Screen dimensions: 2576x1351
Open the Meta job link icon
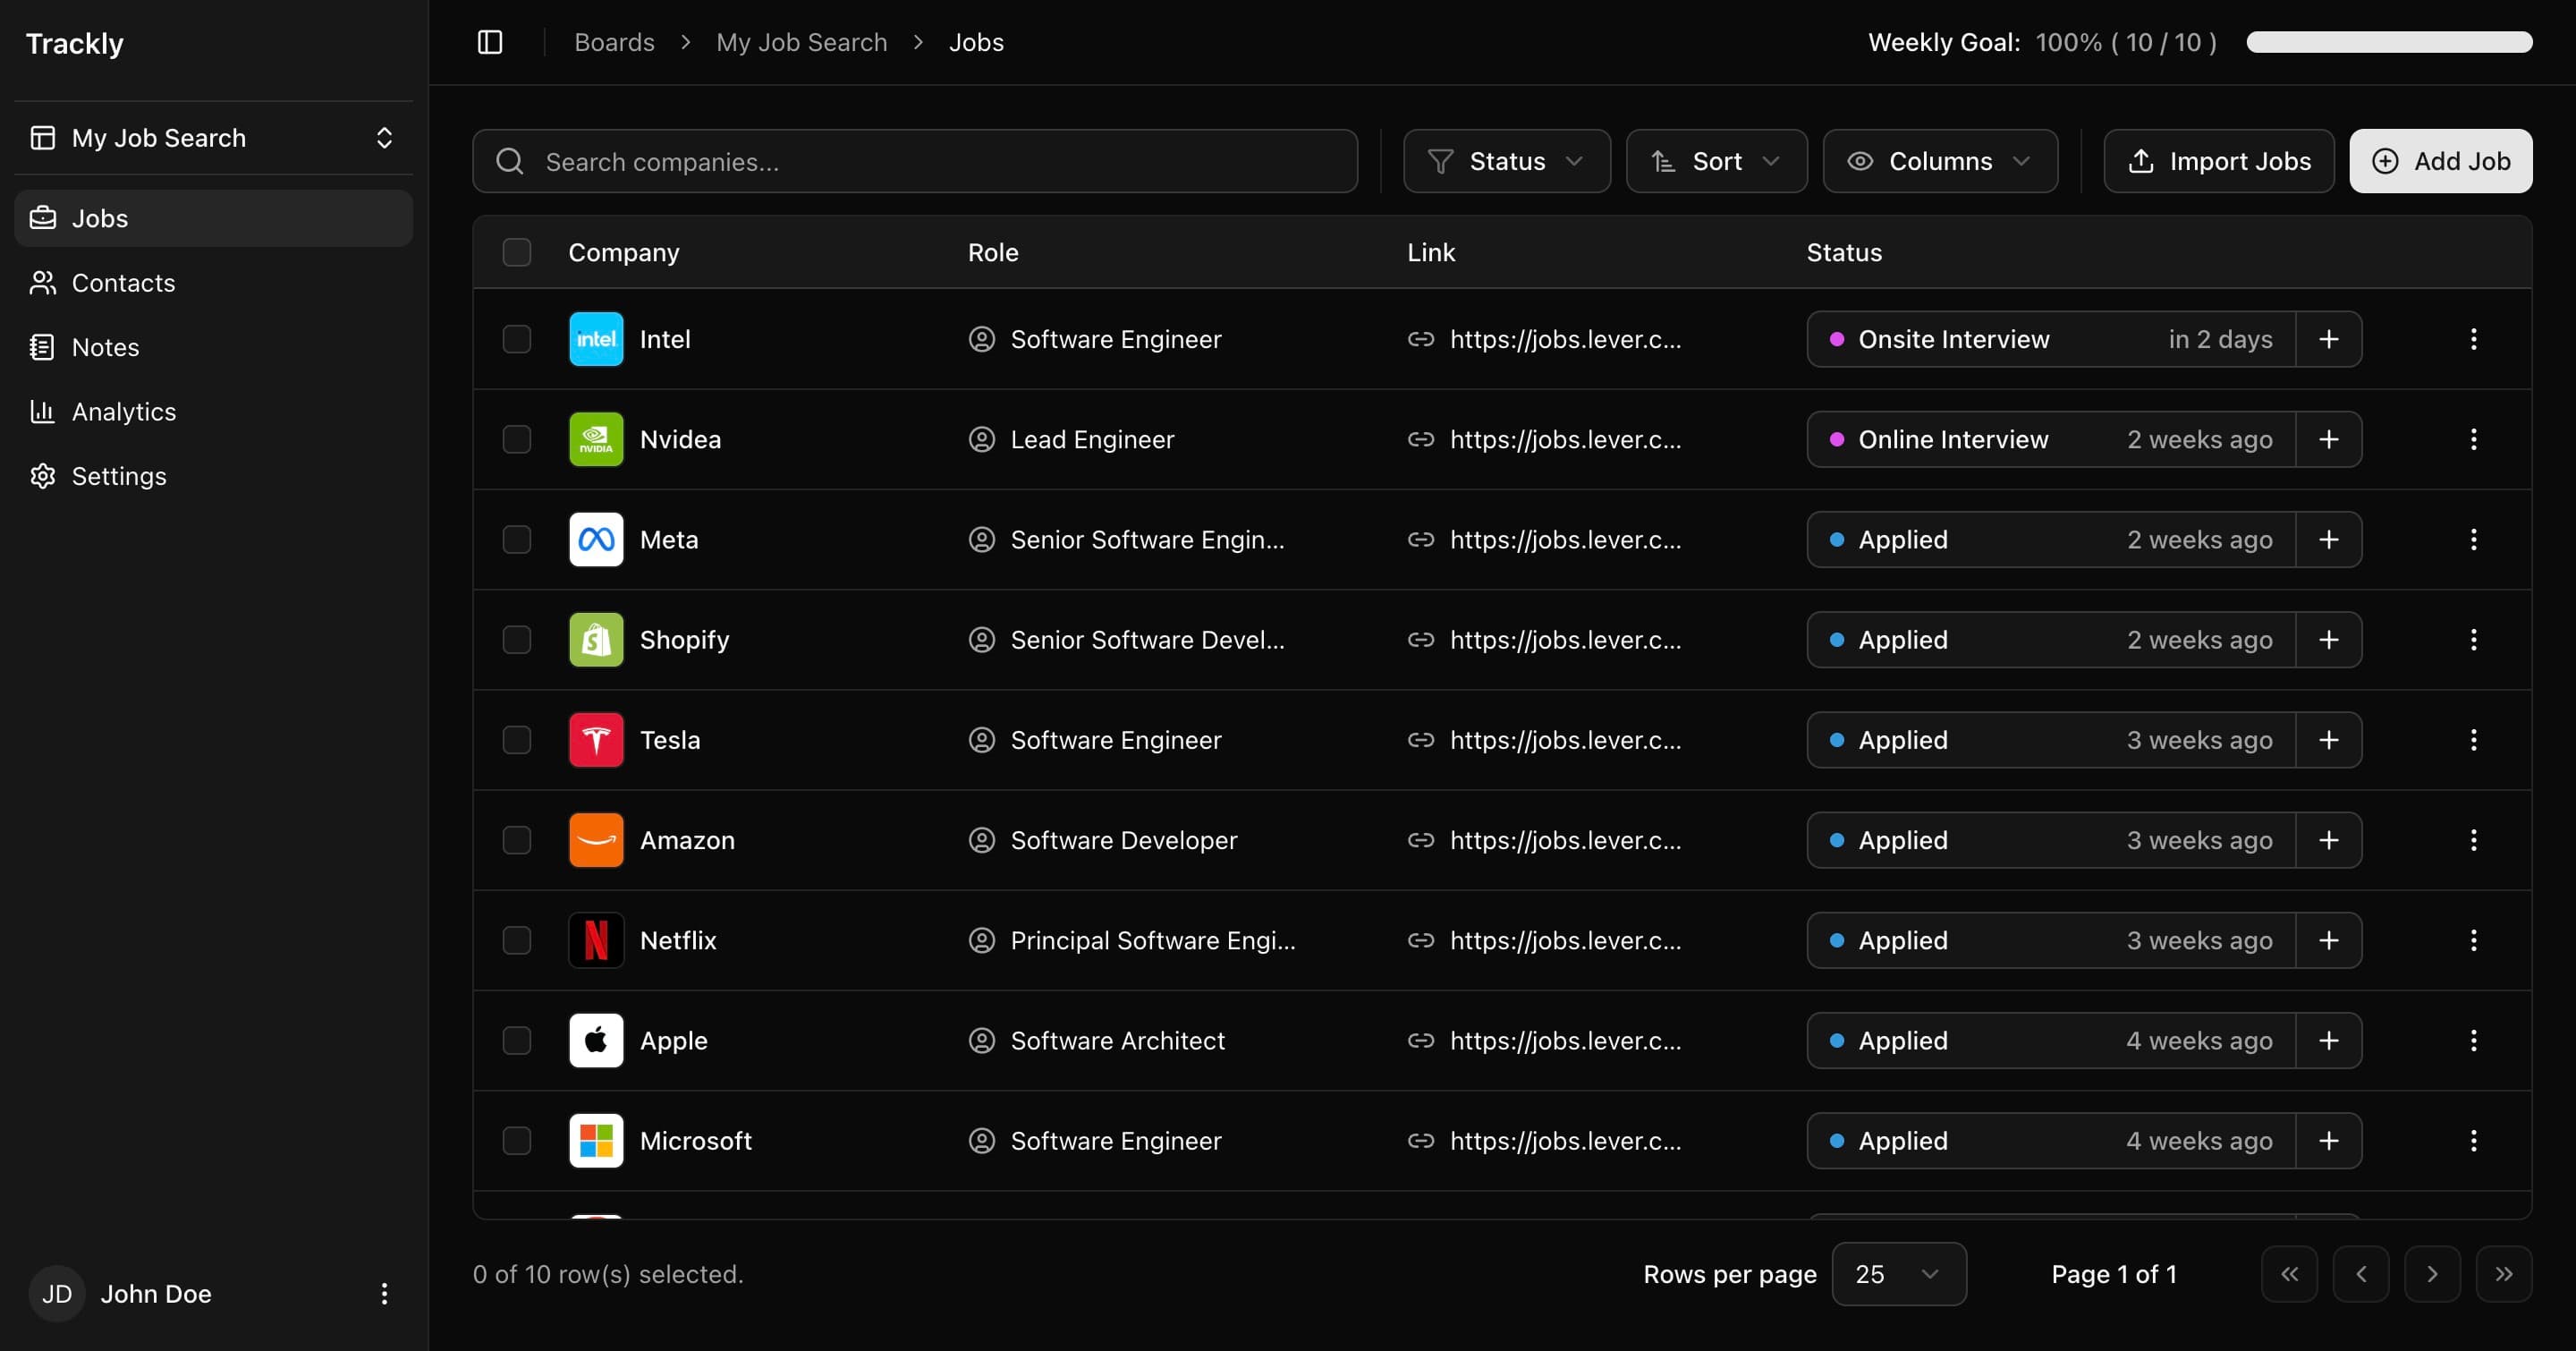pos(1421,540)
